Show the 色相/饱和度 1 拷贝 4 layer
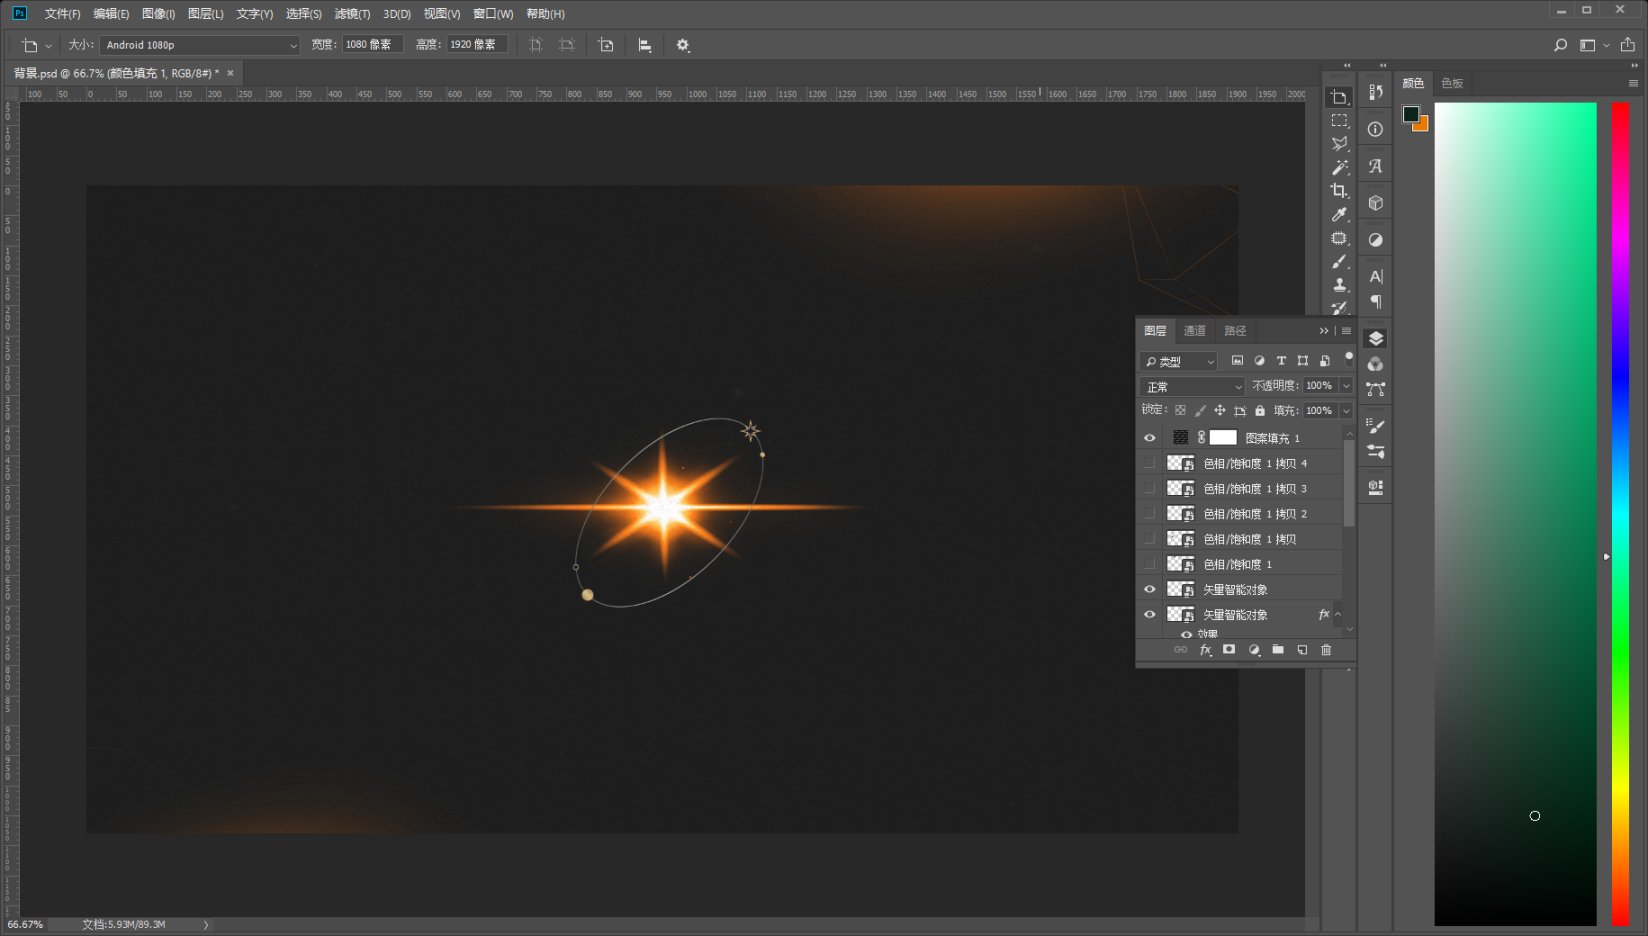The height and width of the screenshot is (936, 1648). (1149, 463)
